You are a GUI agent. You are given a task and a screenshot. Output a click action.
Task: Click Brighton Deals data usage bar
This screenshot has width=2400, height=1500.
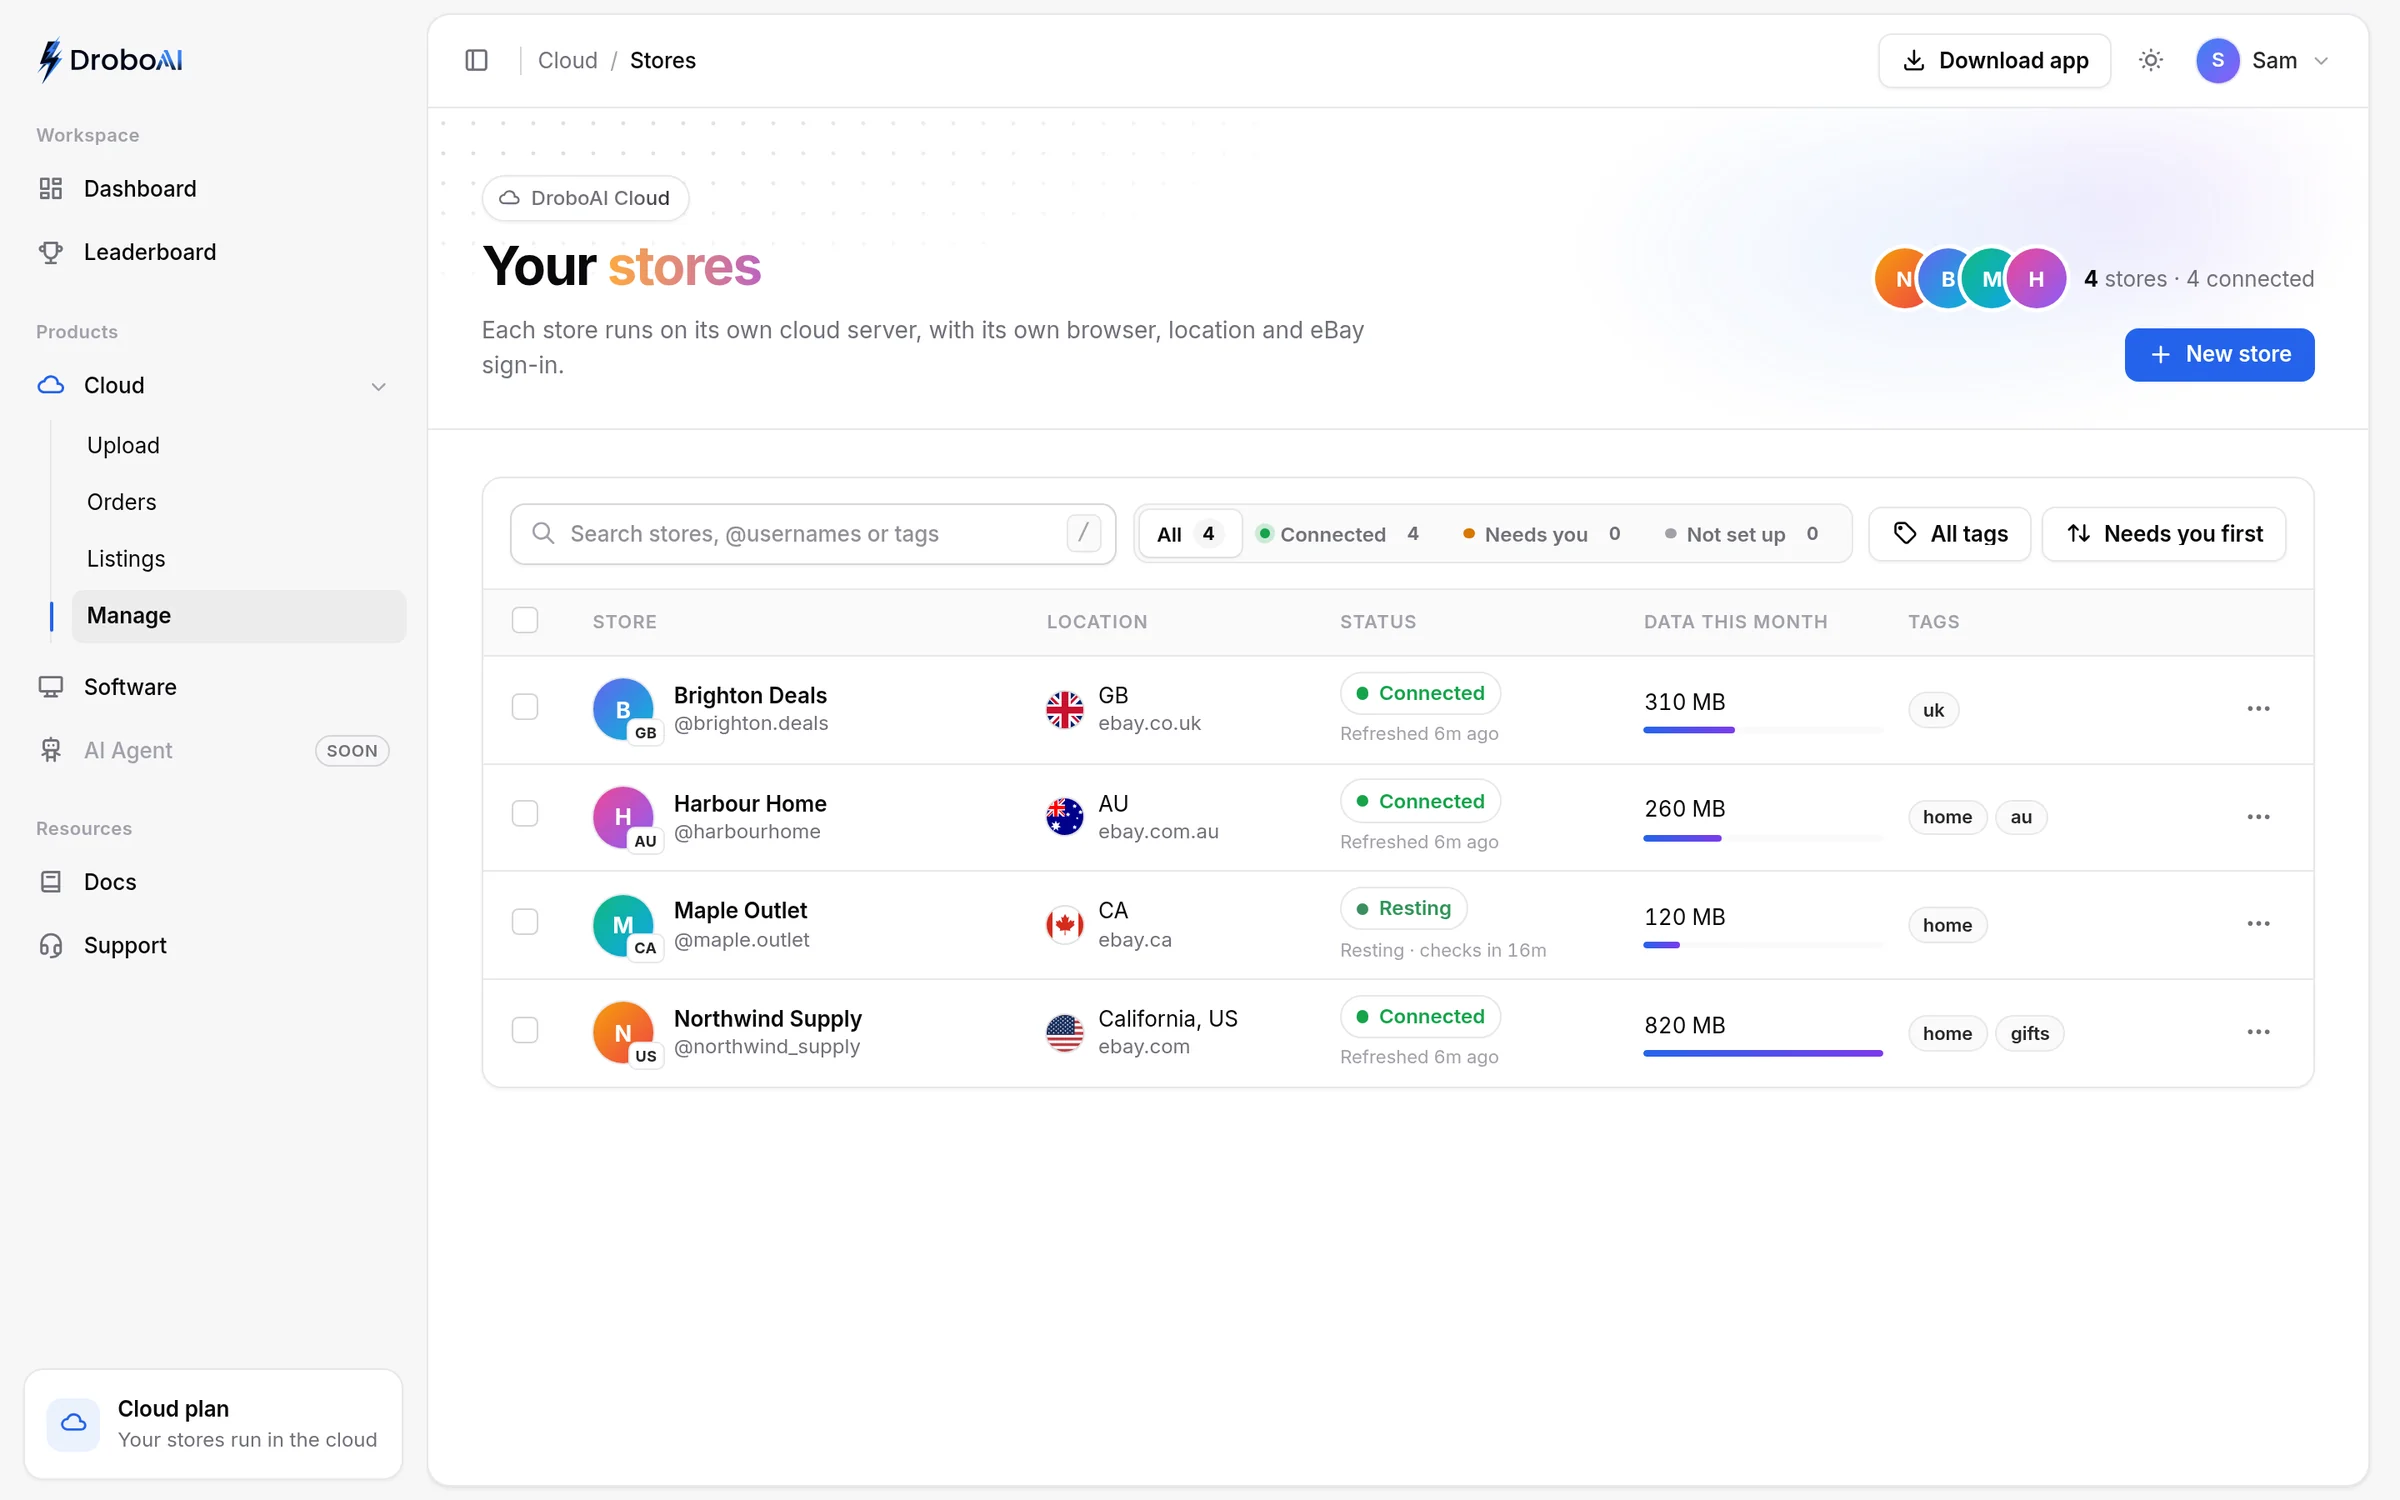pyautogui.click(x=1762, y=730)
